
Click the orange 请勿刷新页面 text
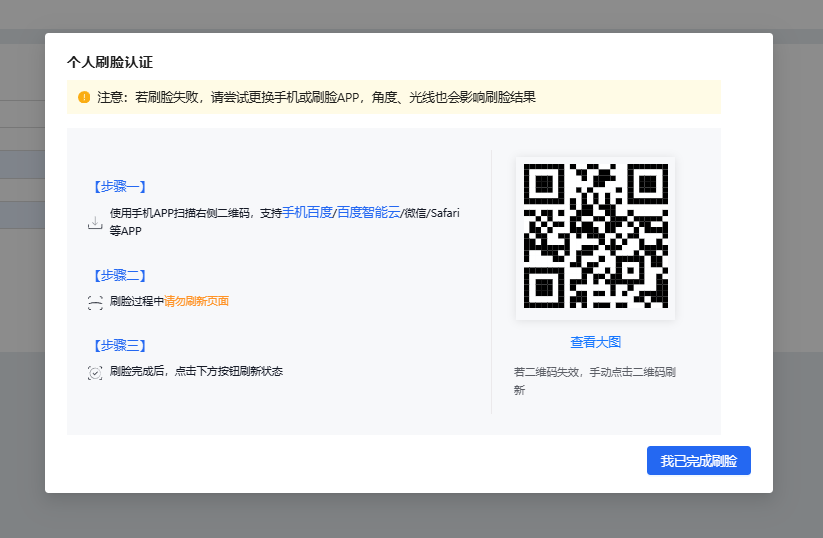196,301
